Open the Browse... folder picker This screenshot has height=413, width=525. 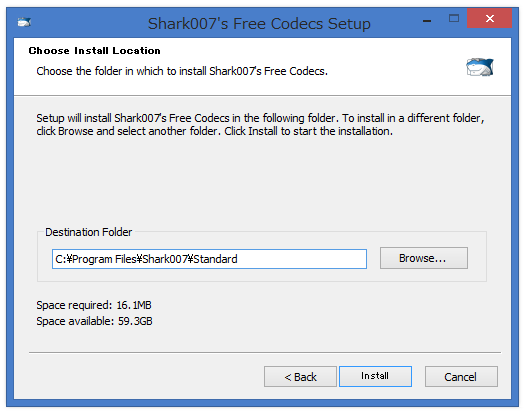(x=424, y=258)
